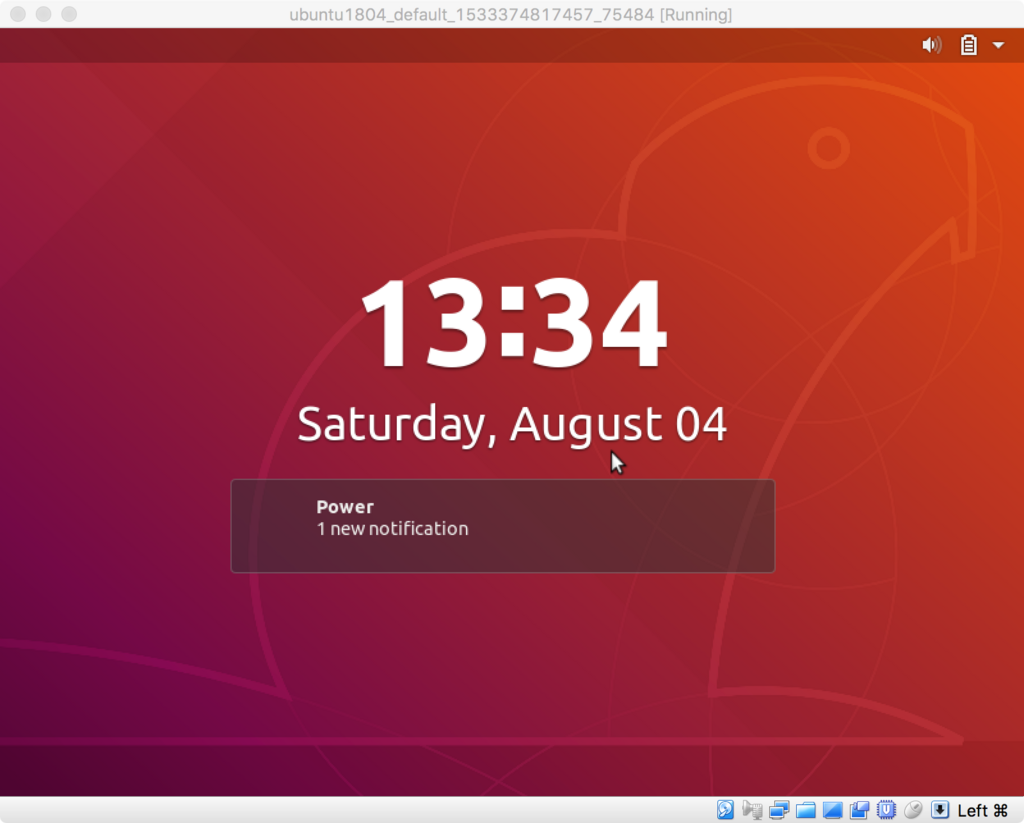
Task: Click the battery power icon
Action: click(968, 45)
